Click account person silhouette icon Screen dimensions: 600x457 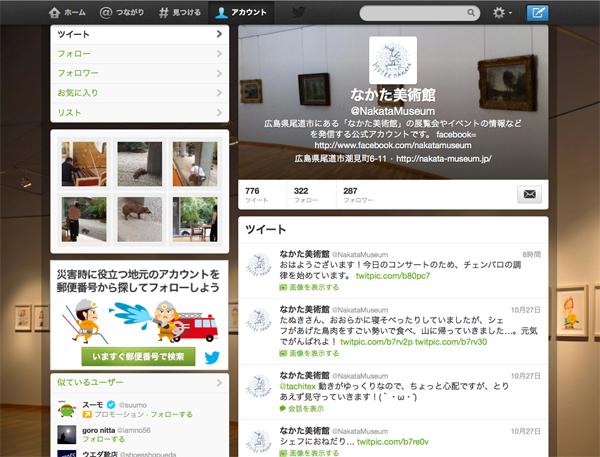point(221,13)
